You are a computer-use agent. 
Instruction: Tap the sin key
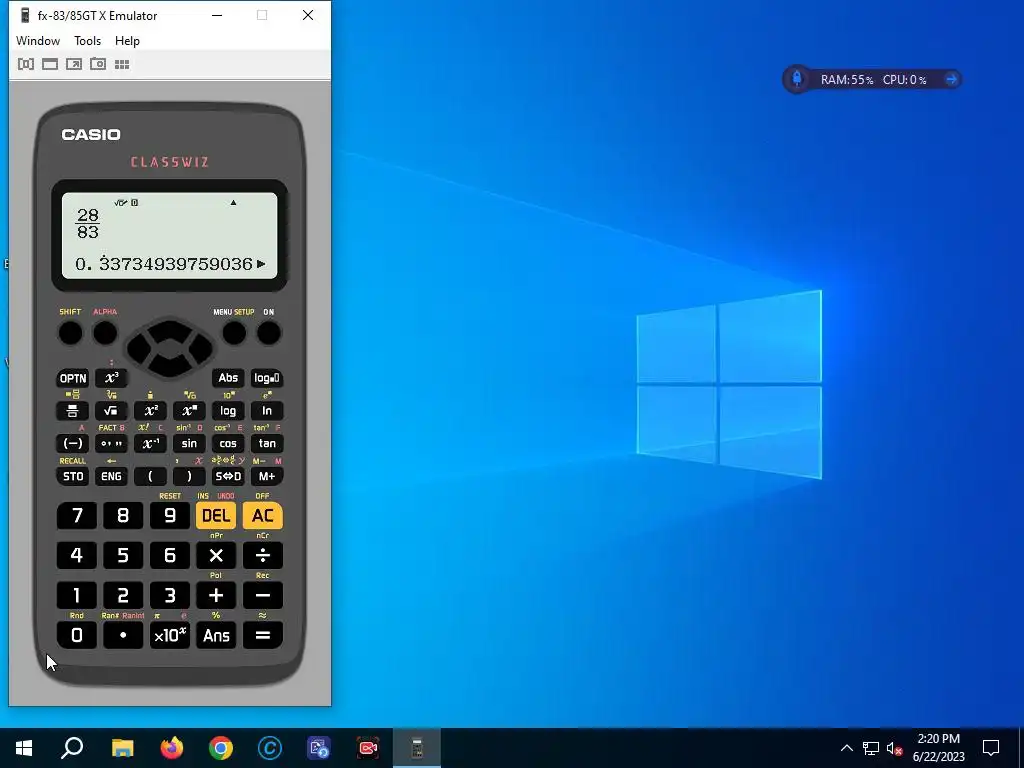189,443
